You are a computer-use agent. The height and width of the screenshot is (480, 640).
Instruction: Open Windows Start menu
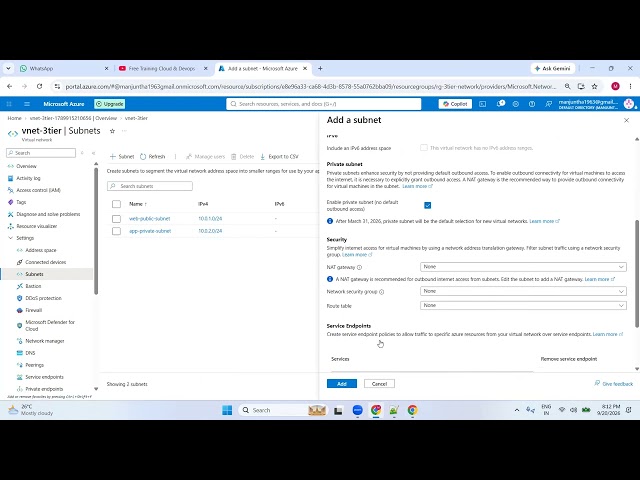tap(227, 410)
